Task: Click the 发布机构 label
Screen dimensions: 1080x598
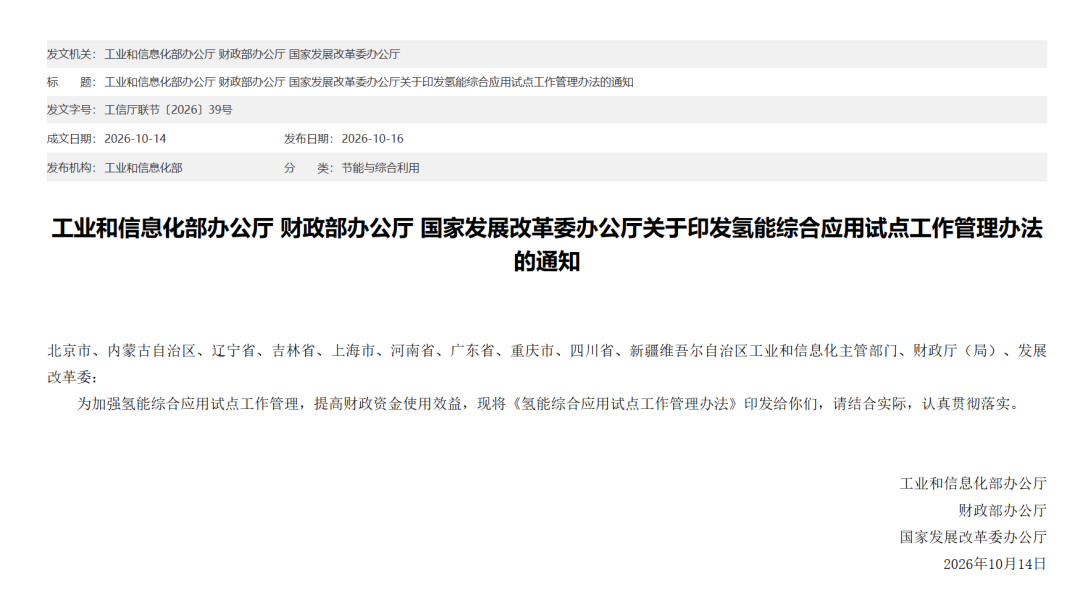Action: [x=72, y=168]
